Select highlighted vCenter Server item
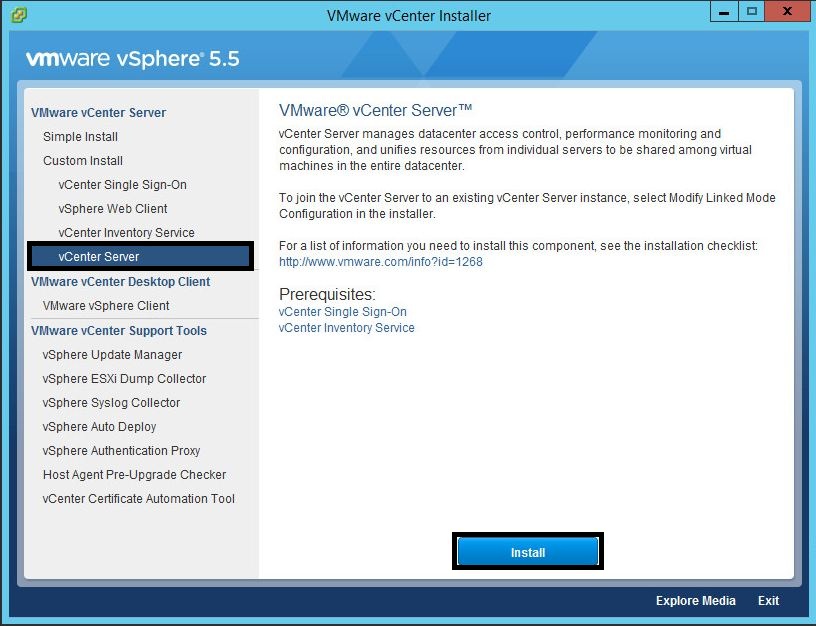The image size is (816, 626). pyautogui.click(x=141, y=256)
